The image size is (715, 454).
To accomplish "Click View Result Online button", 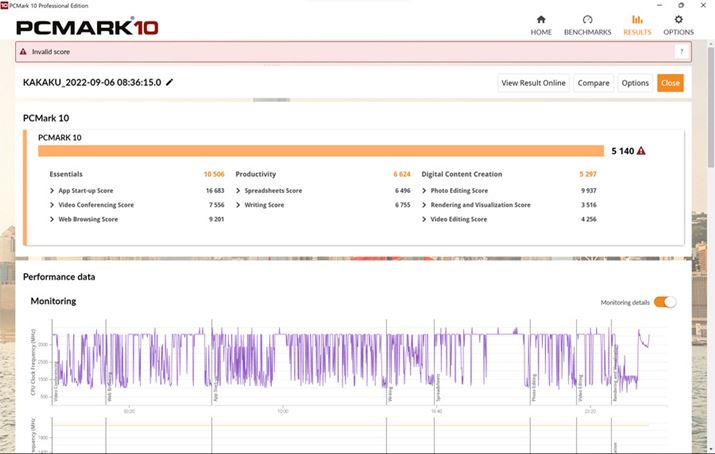I will (533, 83).
